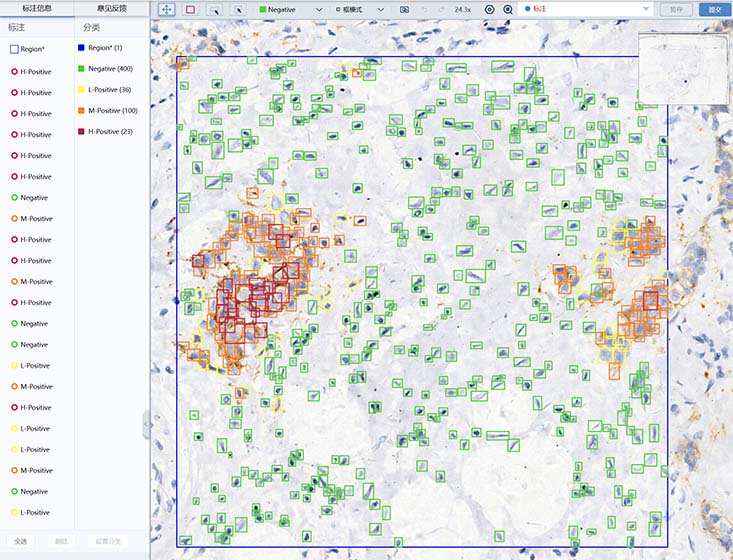Click the undo arrow icon
Screen dimensions: 733x560
point(424,9)
